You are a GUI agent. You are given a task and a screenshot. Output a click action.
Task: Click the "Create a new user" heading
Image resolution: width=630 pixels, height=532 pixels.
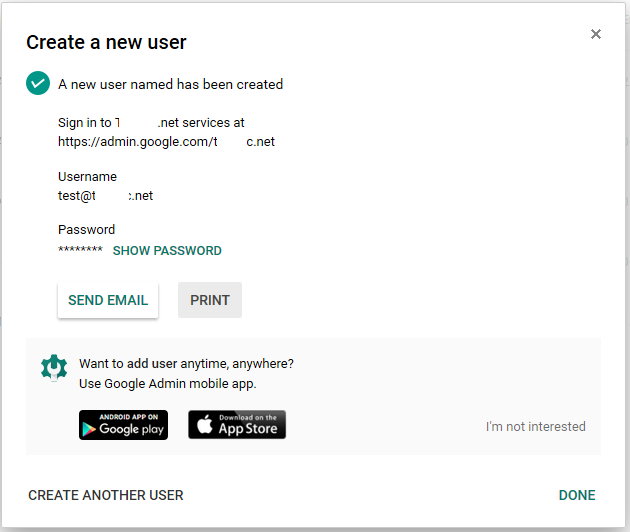[x=106, y=42]
